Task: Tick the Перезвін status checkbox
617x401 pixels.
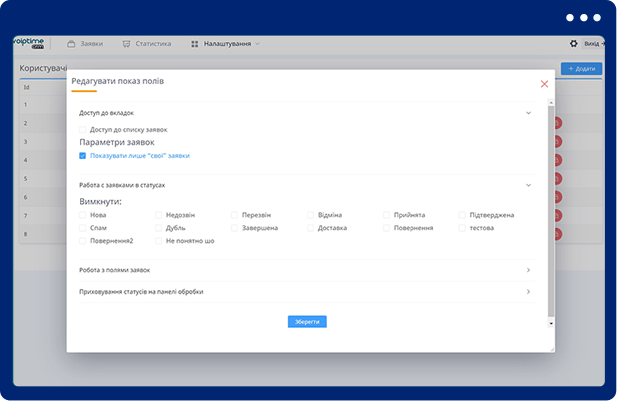Action: [234, 215]
